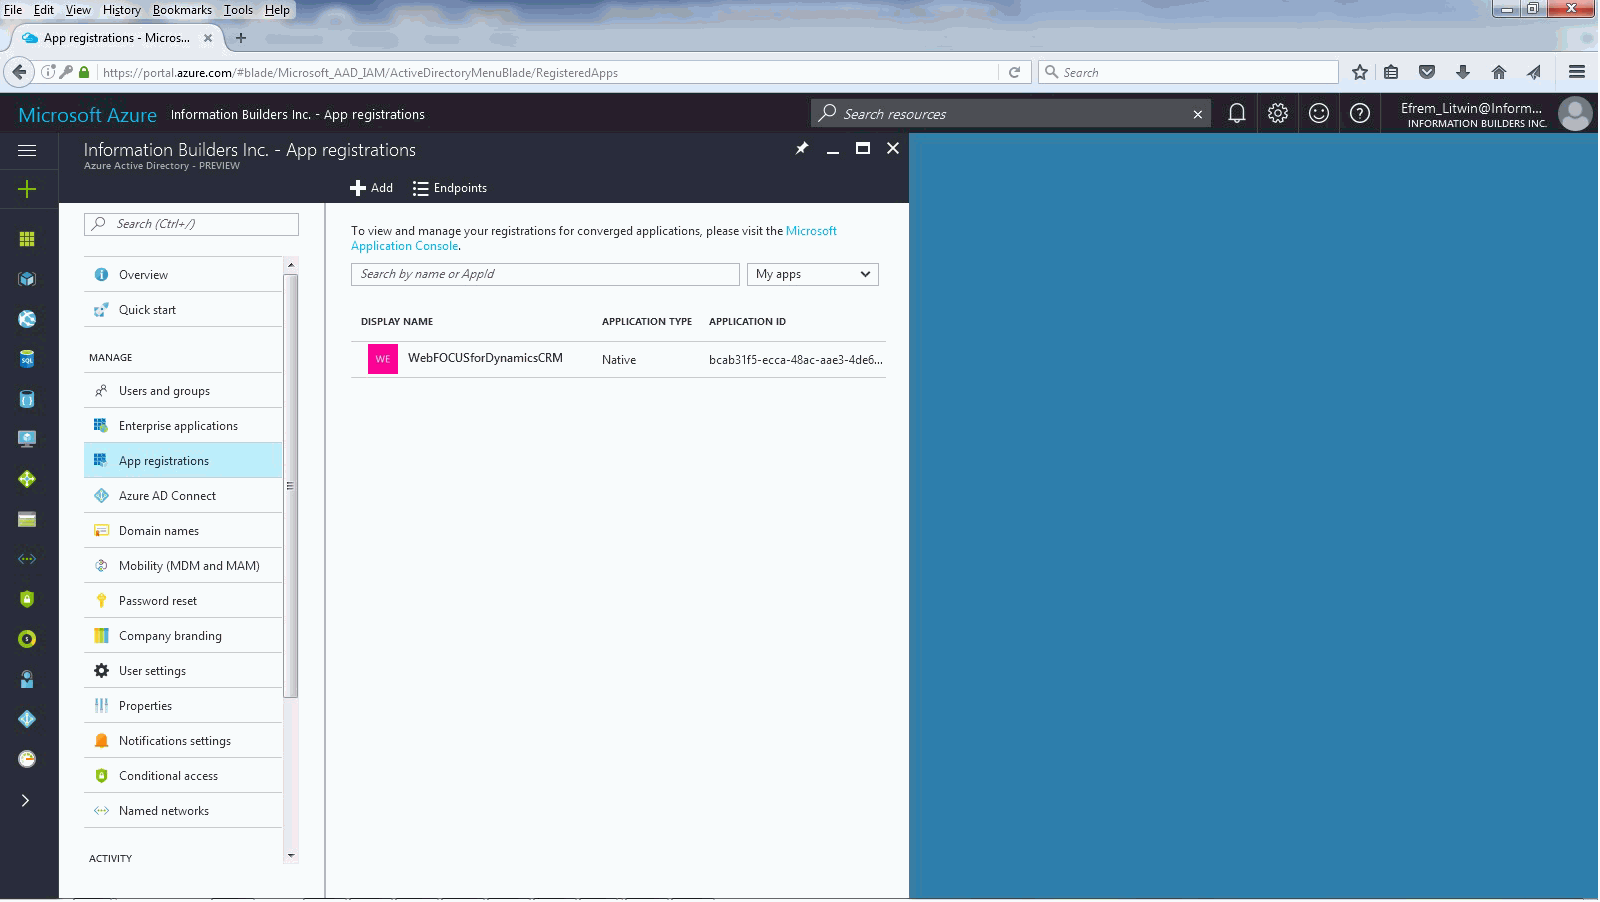Open the help question mark icon
The height and width of the screenshot is (902, 1600).
pyautogui.click(x=1360, y=113)
